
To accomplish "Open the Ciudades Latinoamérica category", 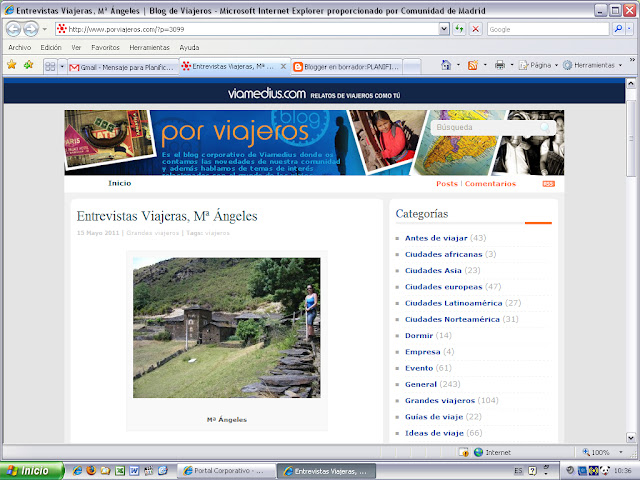I will 453,303.
